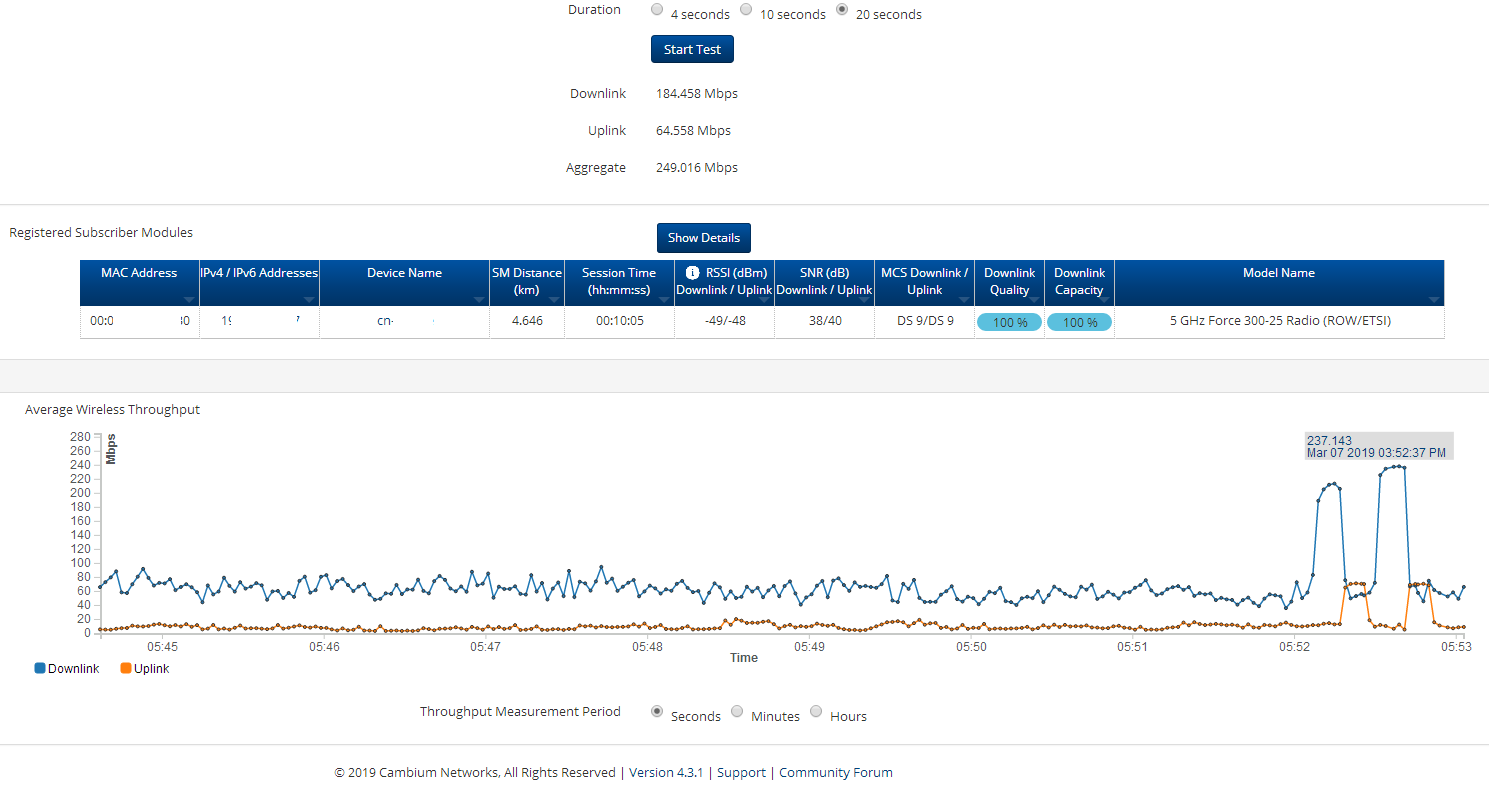Click the Downlink Capacity column header
This screenshot has height=789, width=1489.
1079,281
